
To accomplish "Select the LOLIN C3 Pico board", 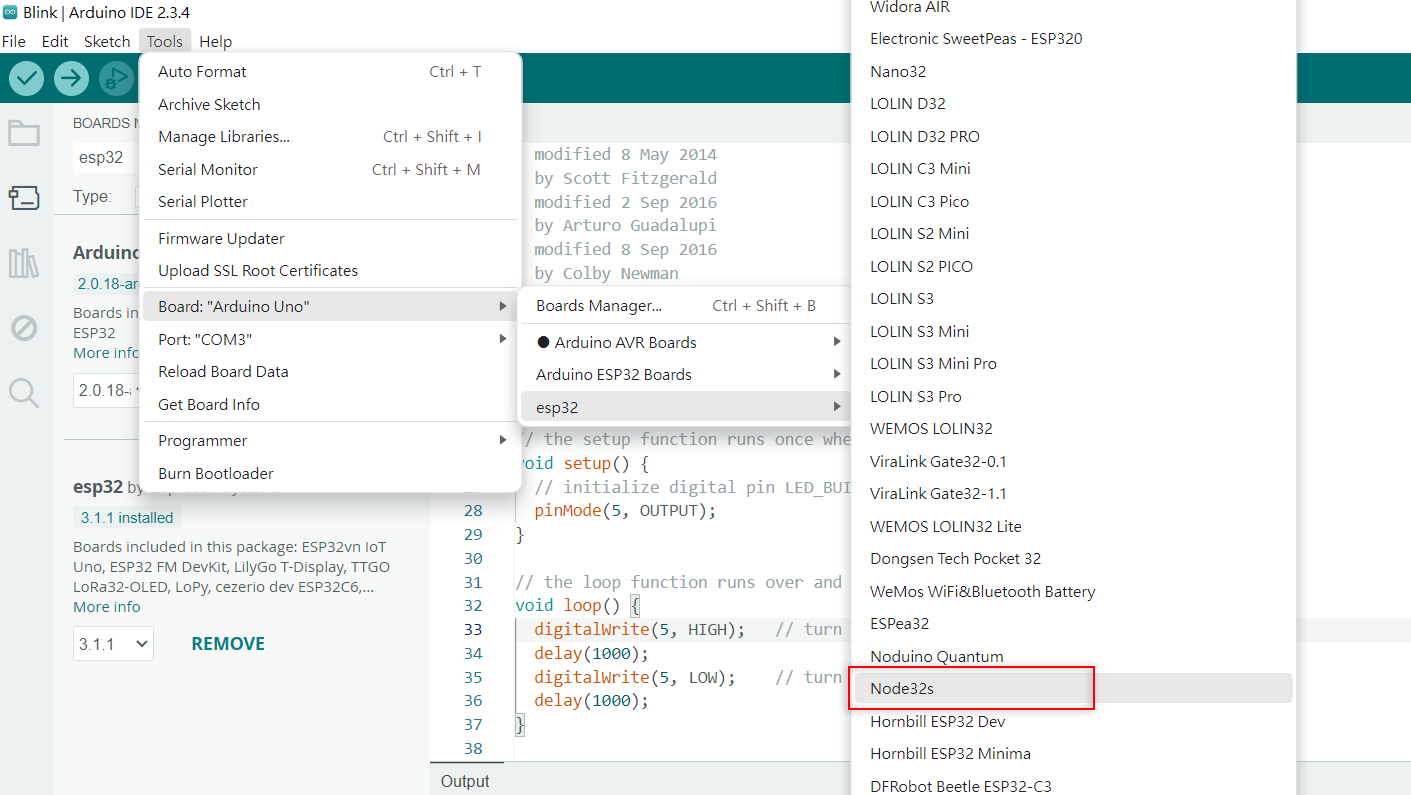I will pos(1071,201).
